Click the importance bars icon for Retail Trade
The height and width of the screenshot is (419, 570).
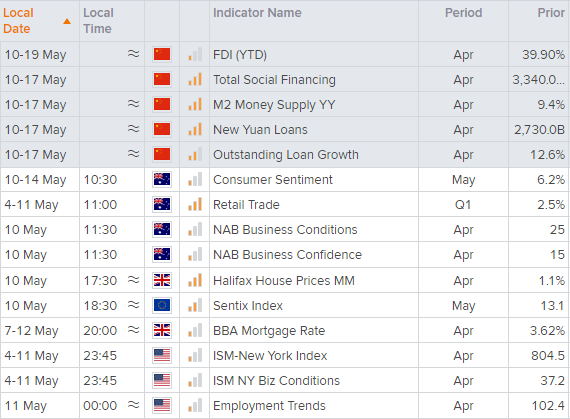tap(195, 204)
